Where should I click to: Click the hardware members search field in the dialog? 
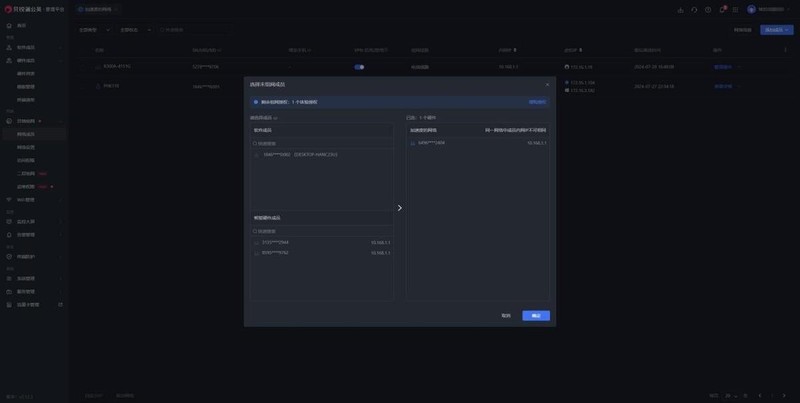point(321,231)
